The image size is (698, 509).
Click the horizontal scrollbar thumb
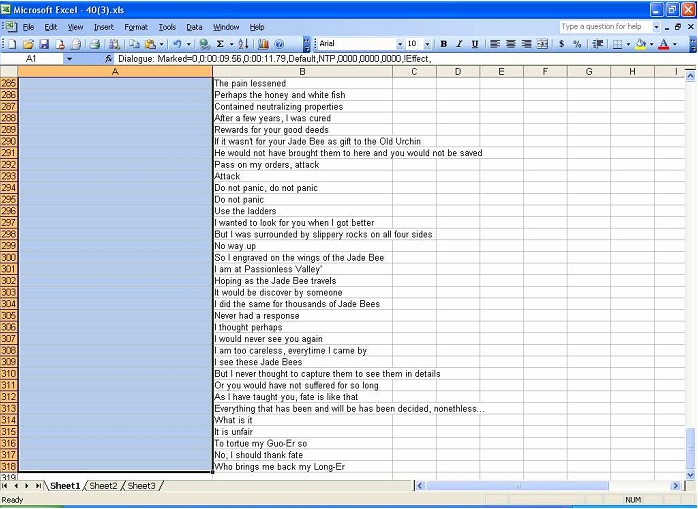pyautogui.click(x=517, y=486)
